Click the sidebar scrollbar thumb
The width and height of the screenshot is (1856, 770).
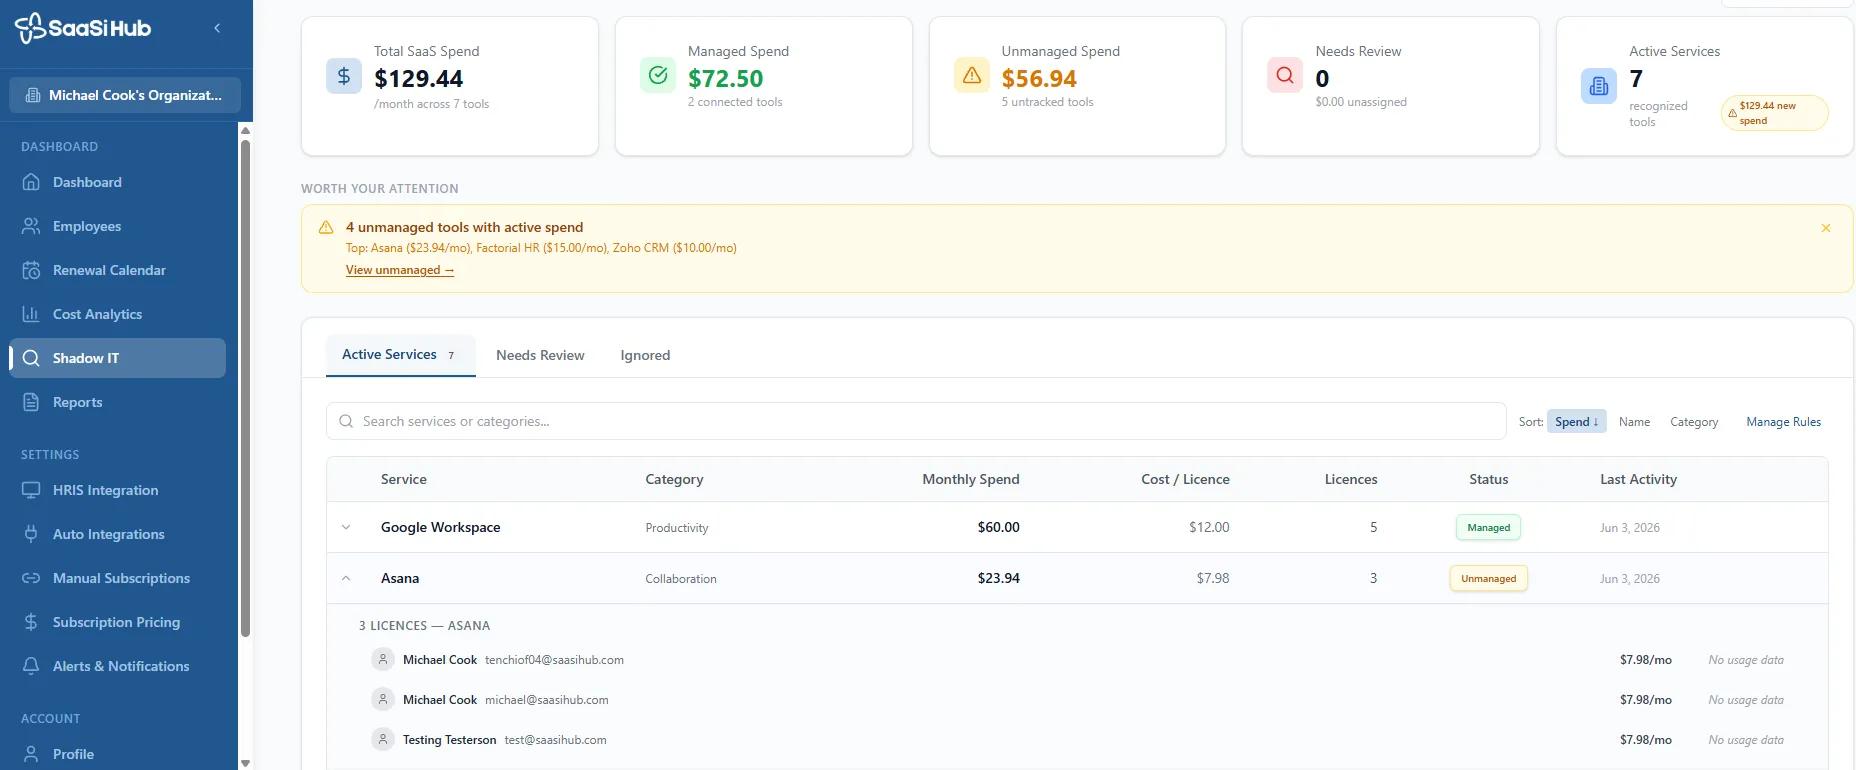[245, 388]
